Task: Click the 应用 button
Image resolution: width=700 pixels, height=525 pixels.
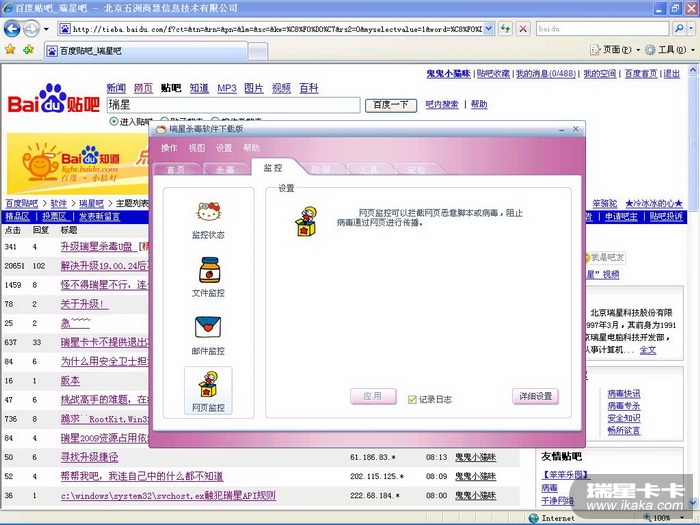Action: [373, 396]
